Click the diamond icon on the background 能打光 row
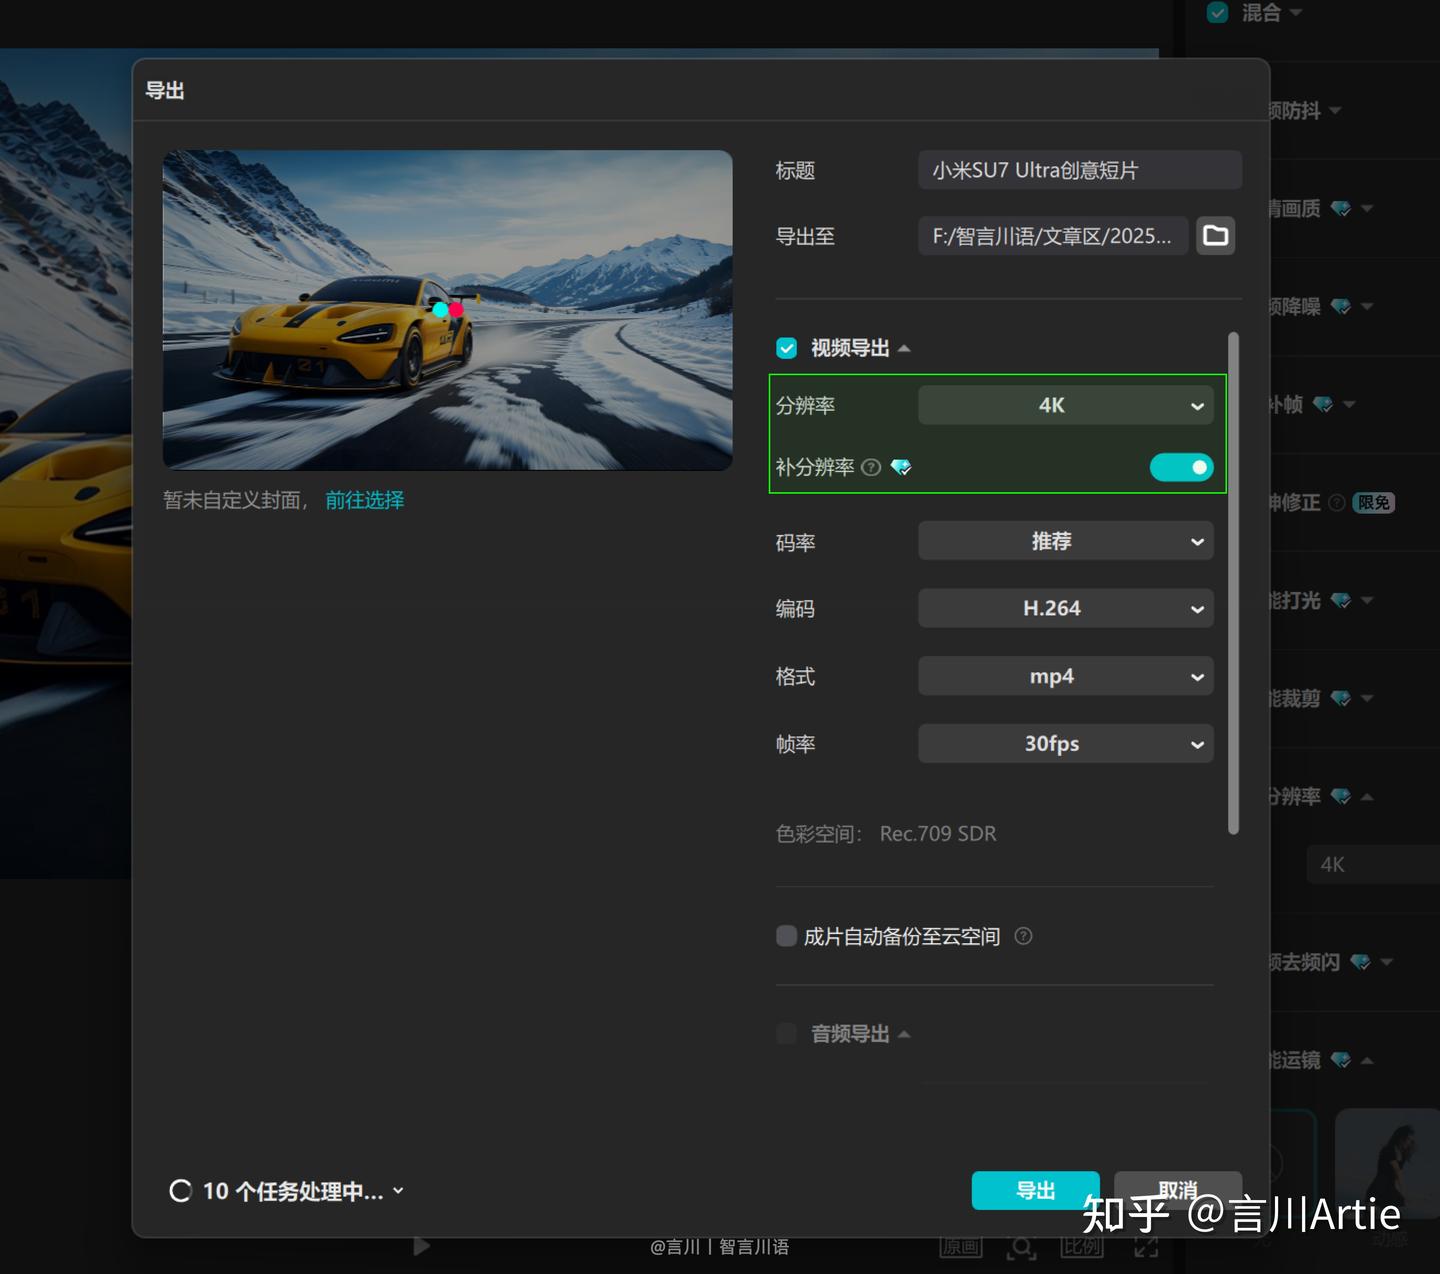Viewport: 1440px width, 1274px height. [x=1341, y=600]
